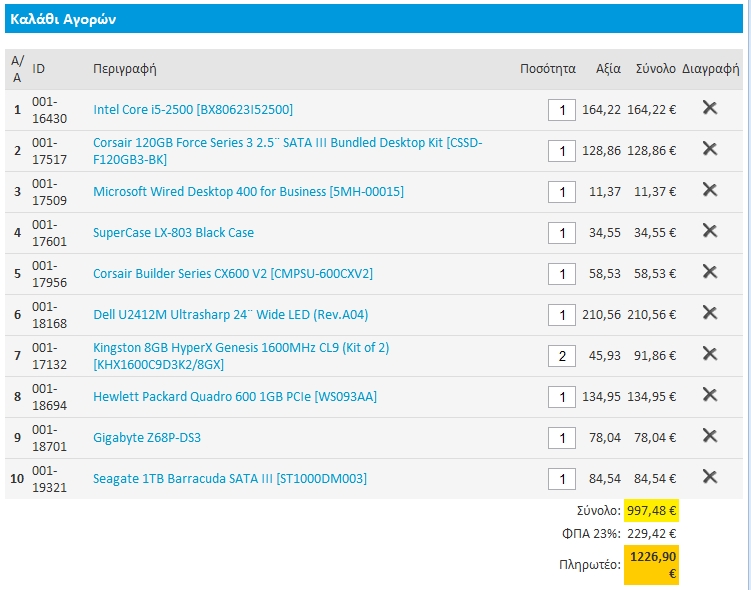Image resolution: width=751 pixels, height=590 pixels.
Task: Delete Intel Core i5-2500 from cart
Action: click(710, 108)
